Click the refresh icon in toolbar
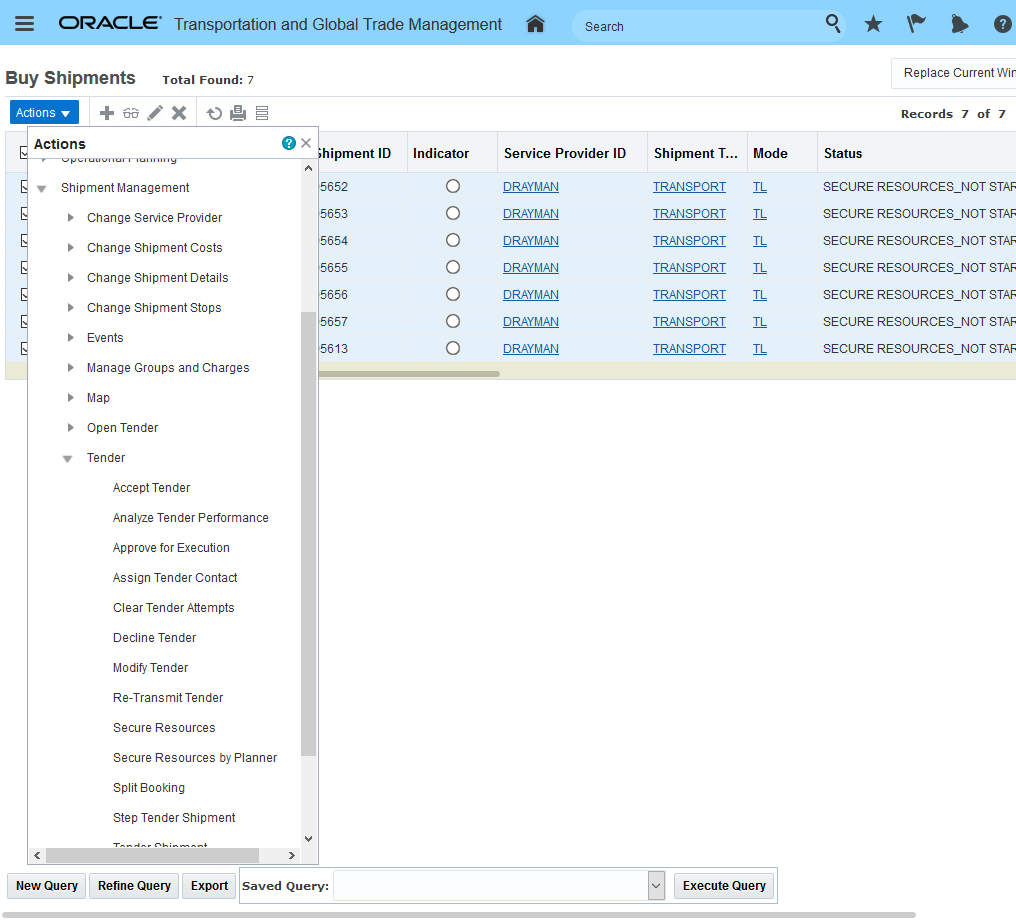1016x920 pixels. click(214, 113)
